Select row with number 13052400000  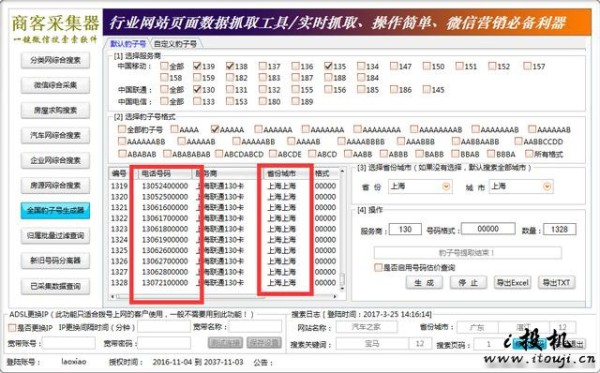223,186
